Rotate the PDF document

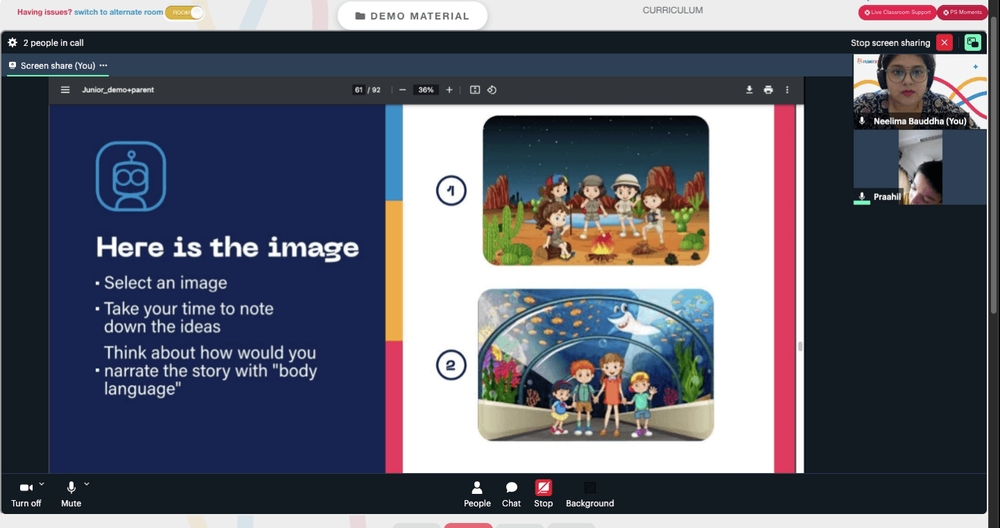492,90
